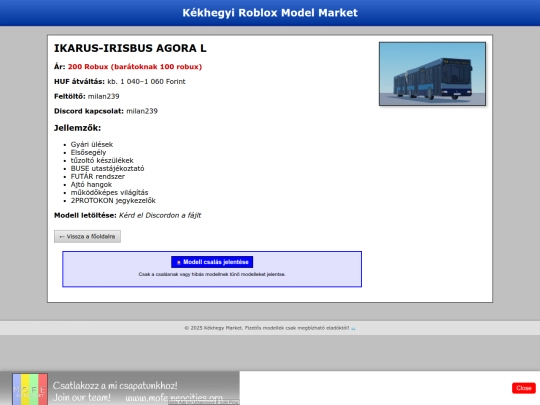
Task: Click the warning icon inside the report button
Action: click(x=179, y=262)
